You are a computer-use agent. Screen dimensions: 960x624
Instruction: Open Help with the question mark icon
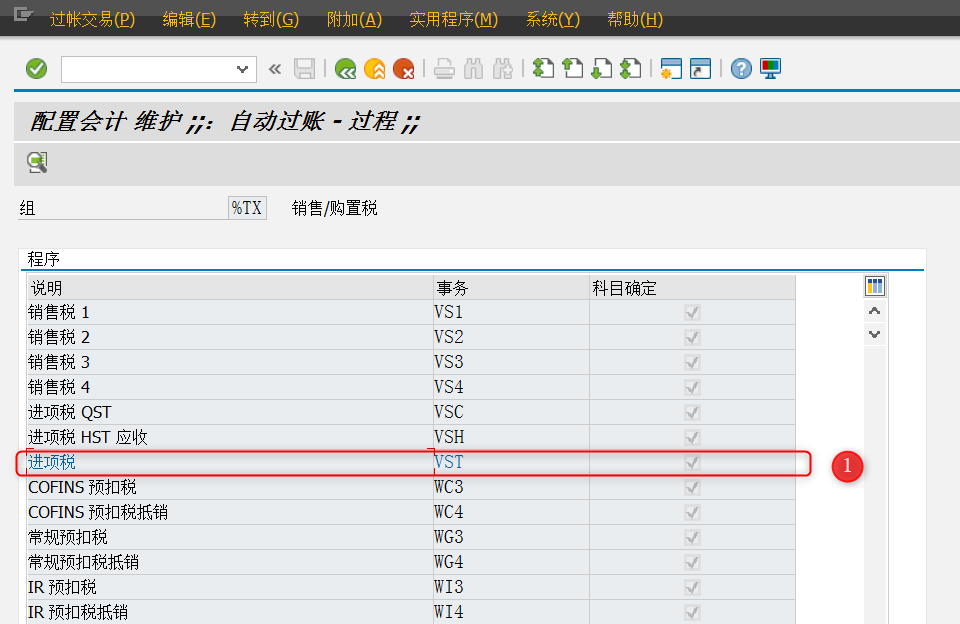tap(741, 69)
